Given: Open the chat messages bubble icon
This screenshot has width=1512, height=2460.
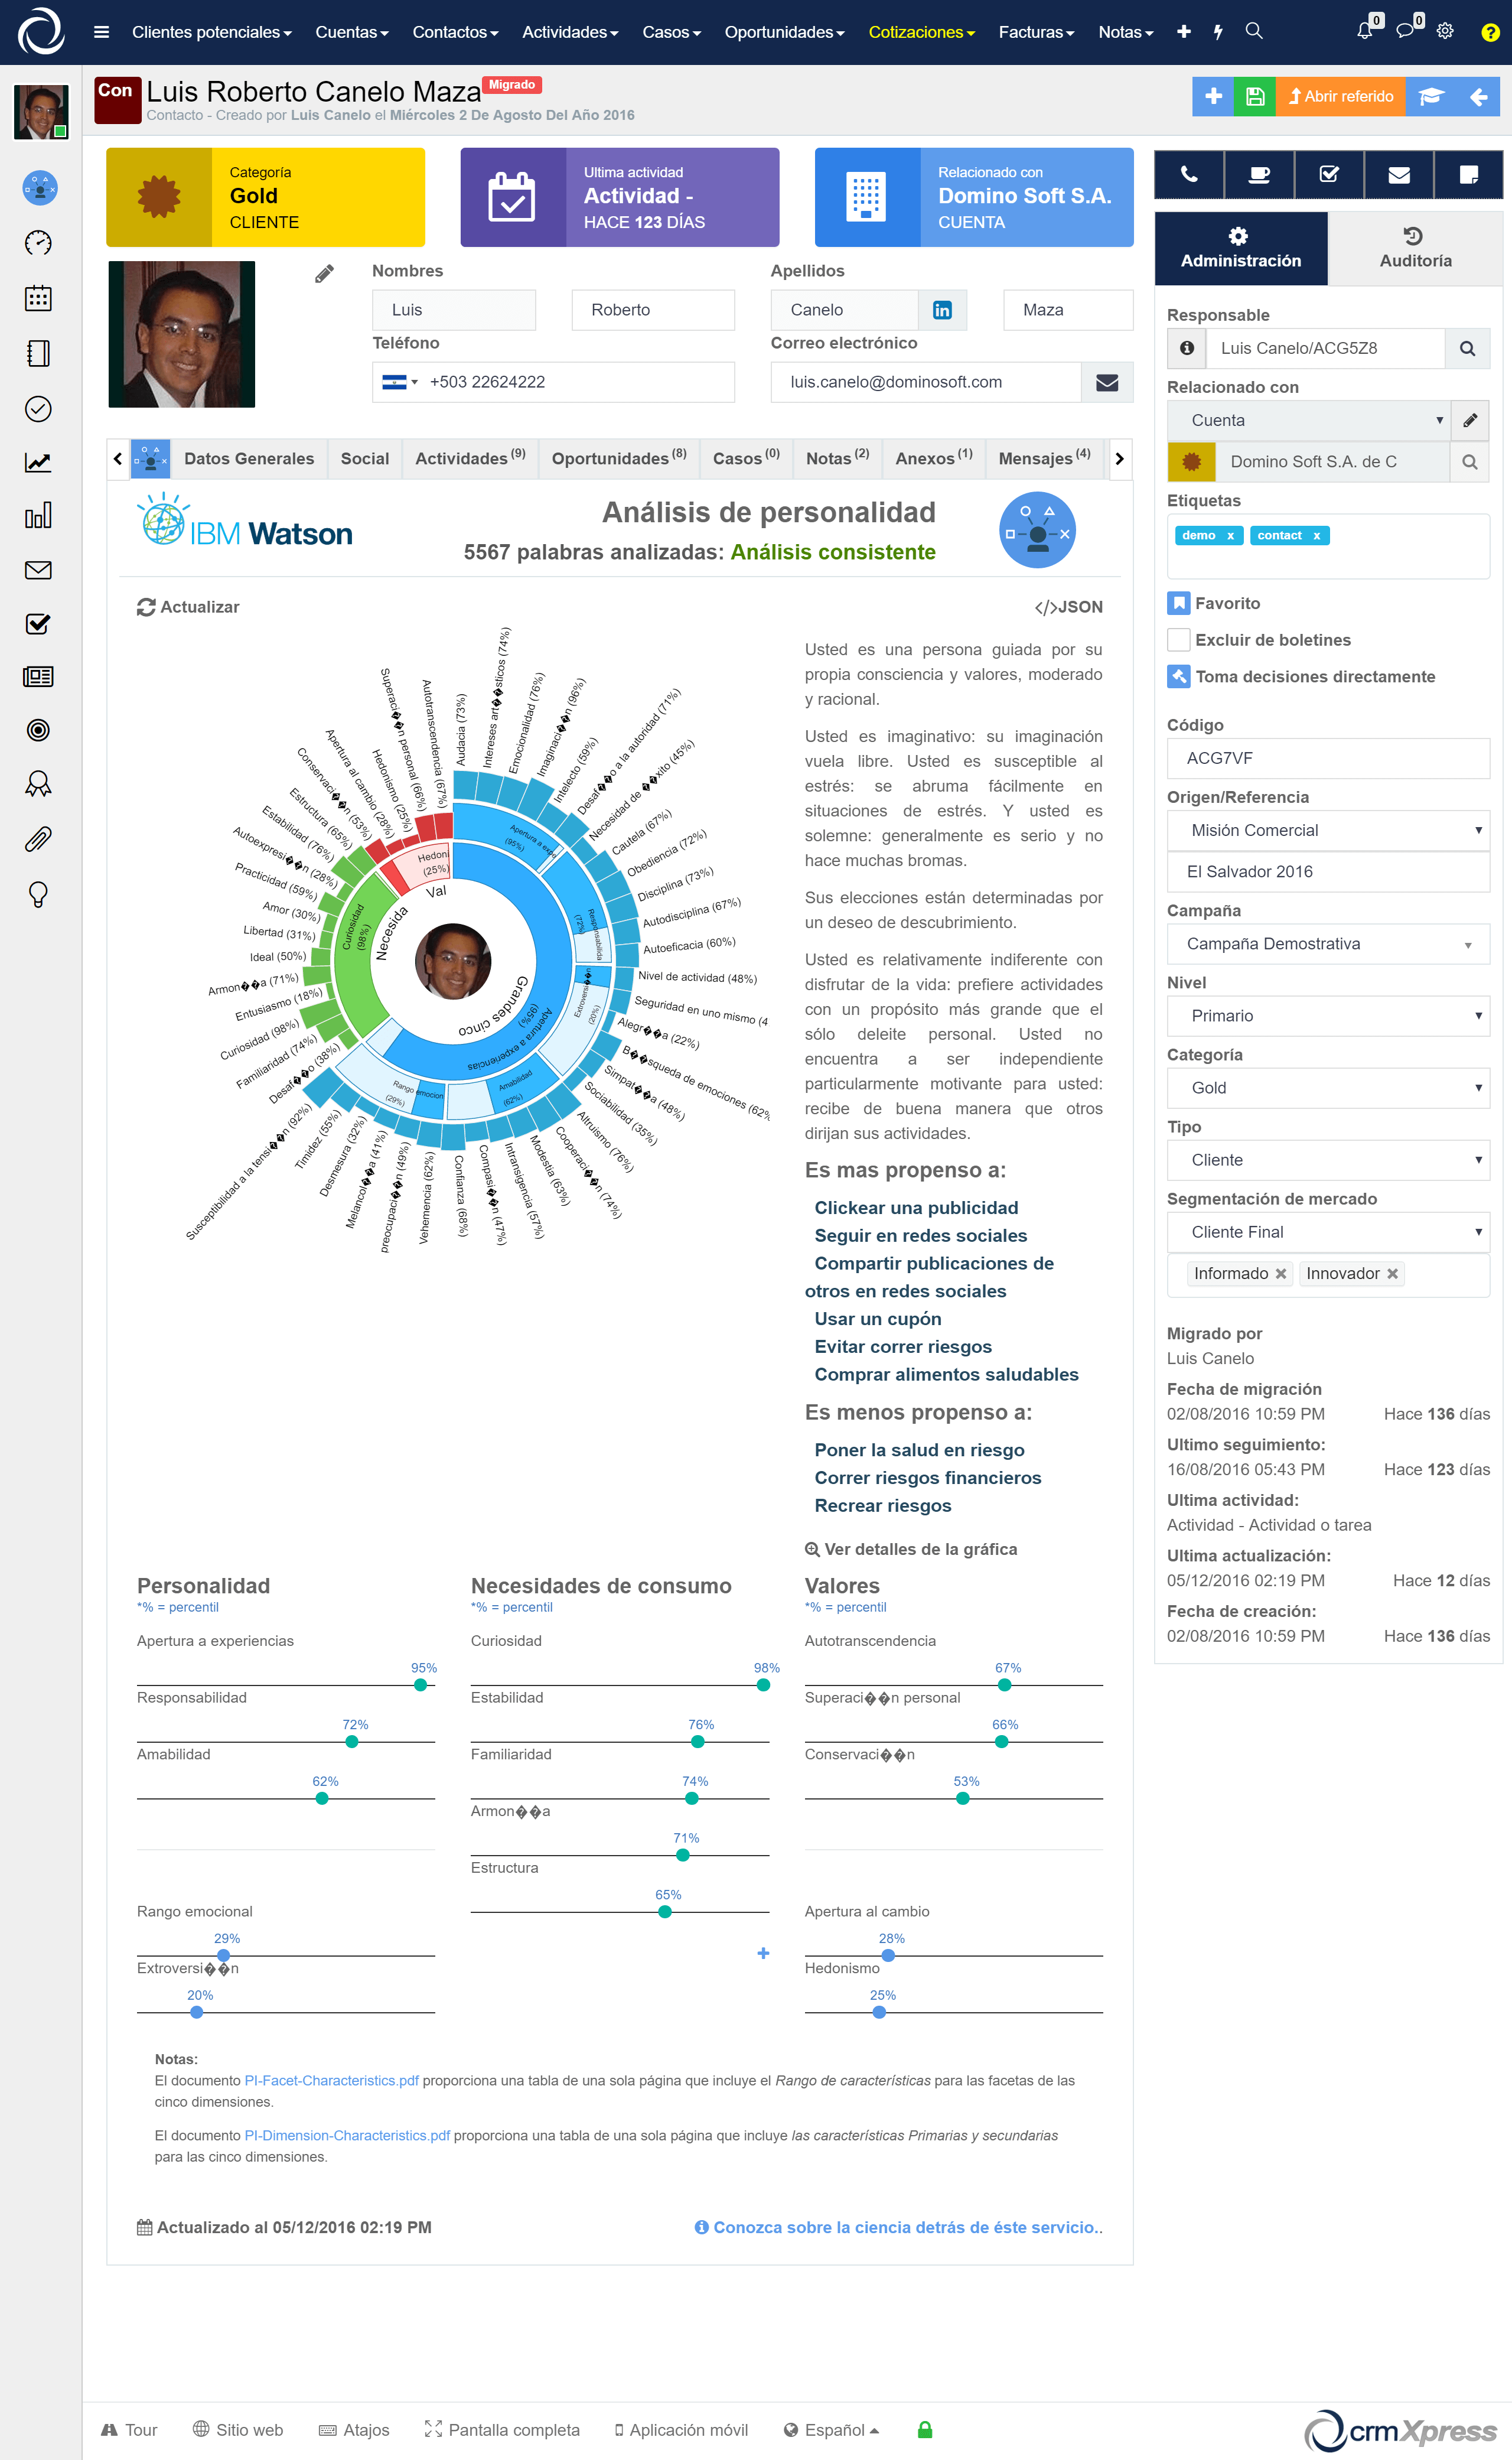Looking at the screenshot, I should point(1405,31).
